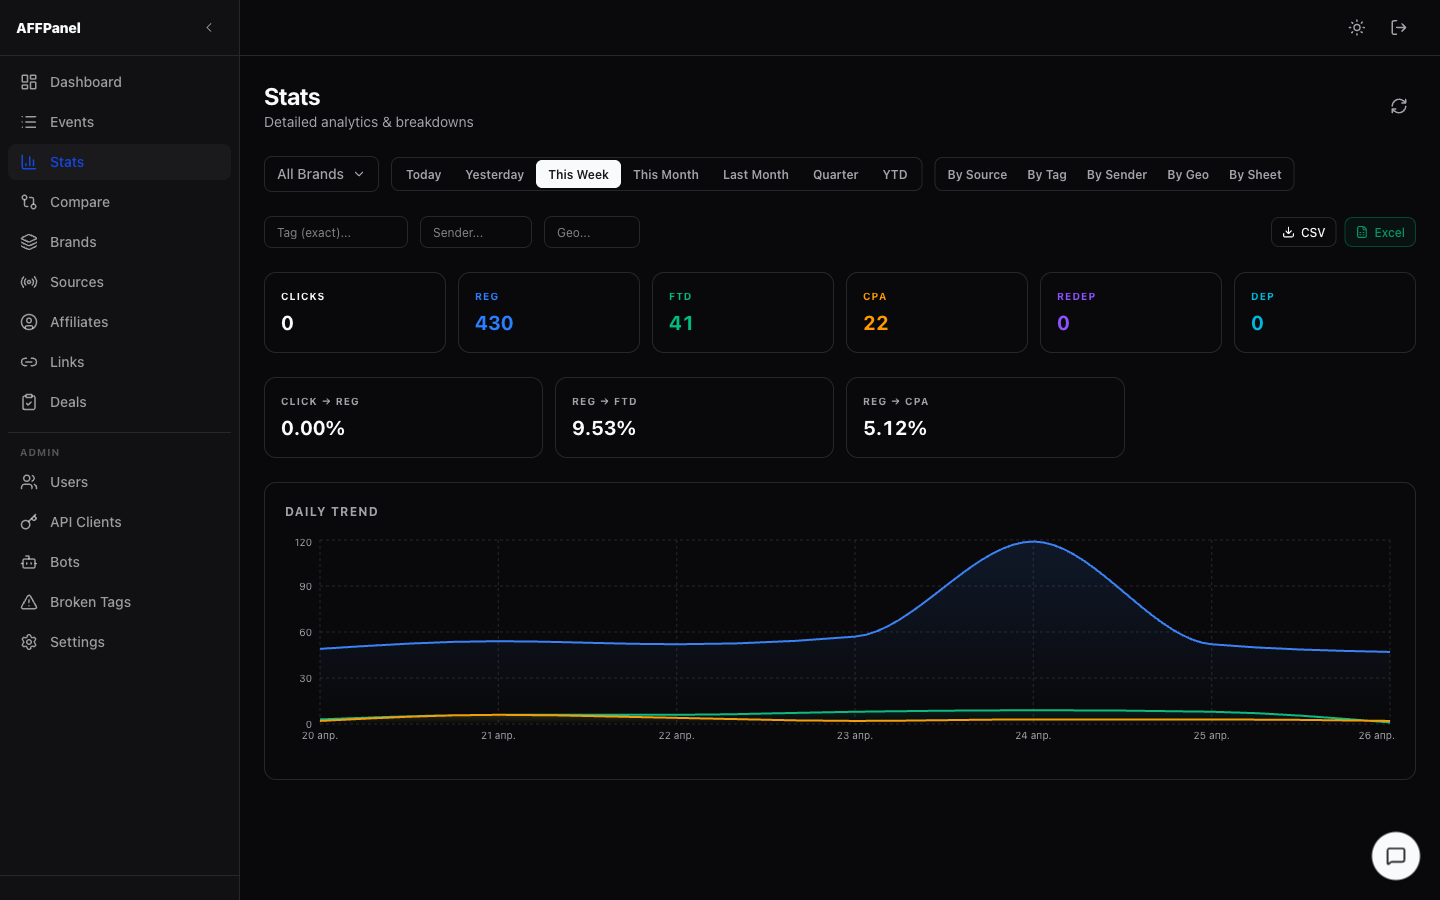Open the chat bubble in bottom corner

pos(1395,856)
